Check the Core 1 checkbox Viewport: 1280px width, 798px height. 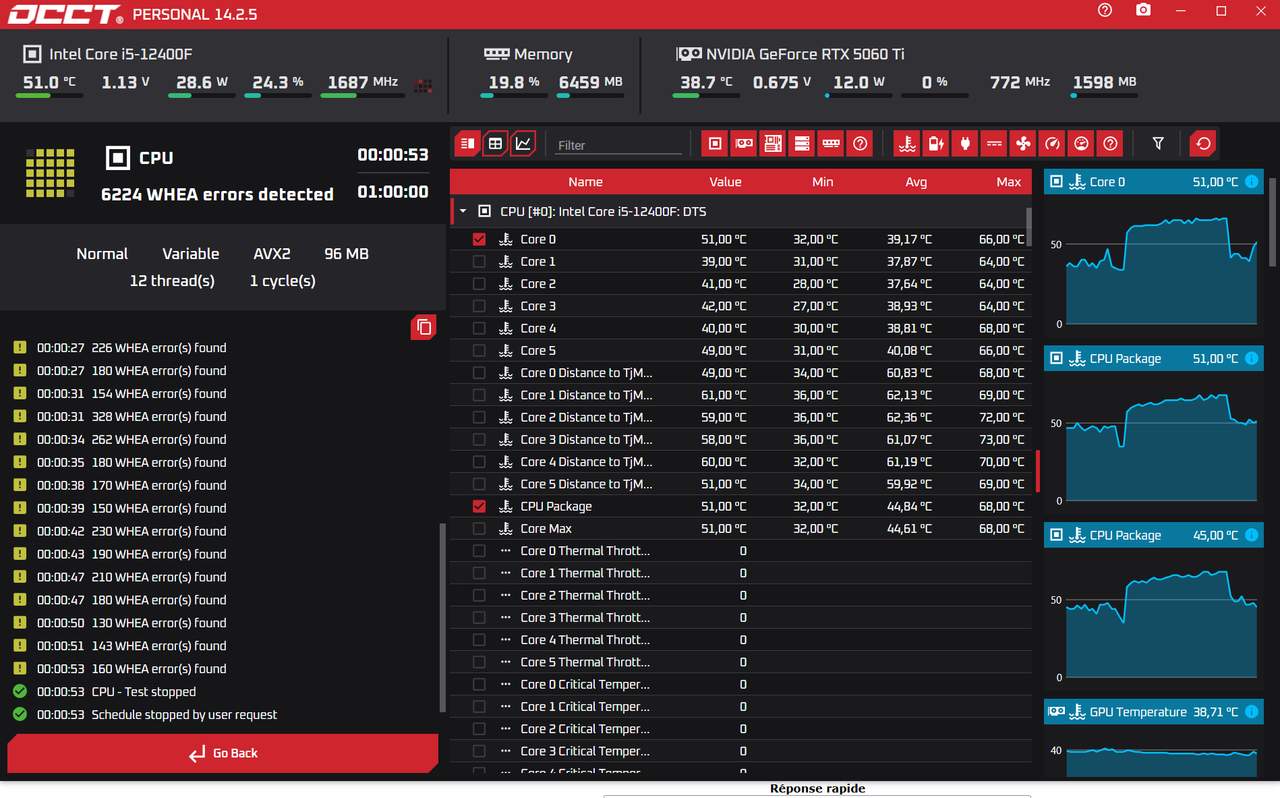click(479, 261)
